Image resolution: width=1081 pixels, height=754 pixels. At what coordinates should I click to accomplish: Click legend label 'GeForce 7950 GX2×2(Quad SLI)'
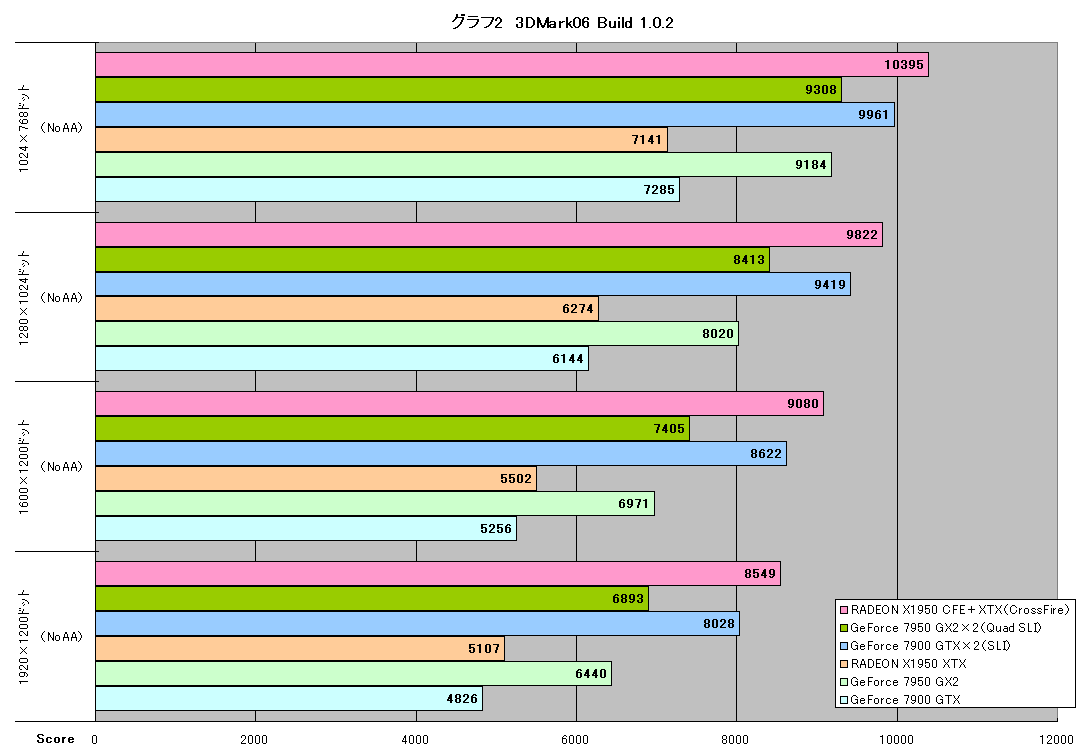pos(946,628)
